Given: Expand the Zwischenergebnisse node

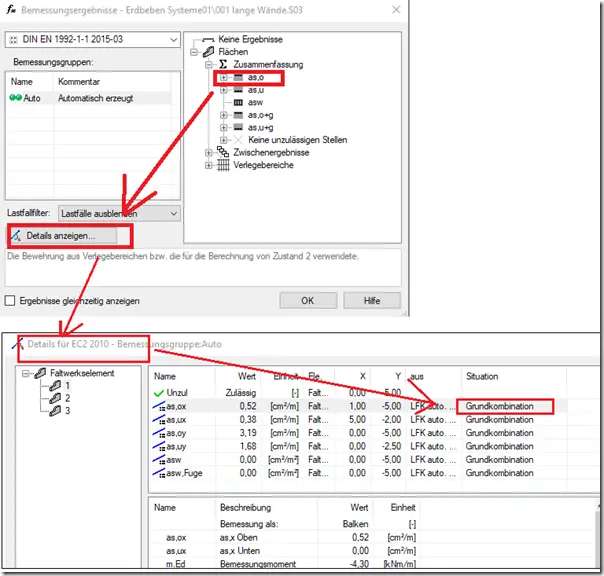Looking at the screenshot, I should [x=208, y=153].
